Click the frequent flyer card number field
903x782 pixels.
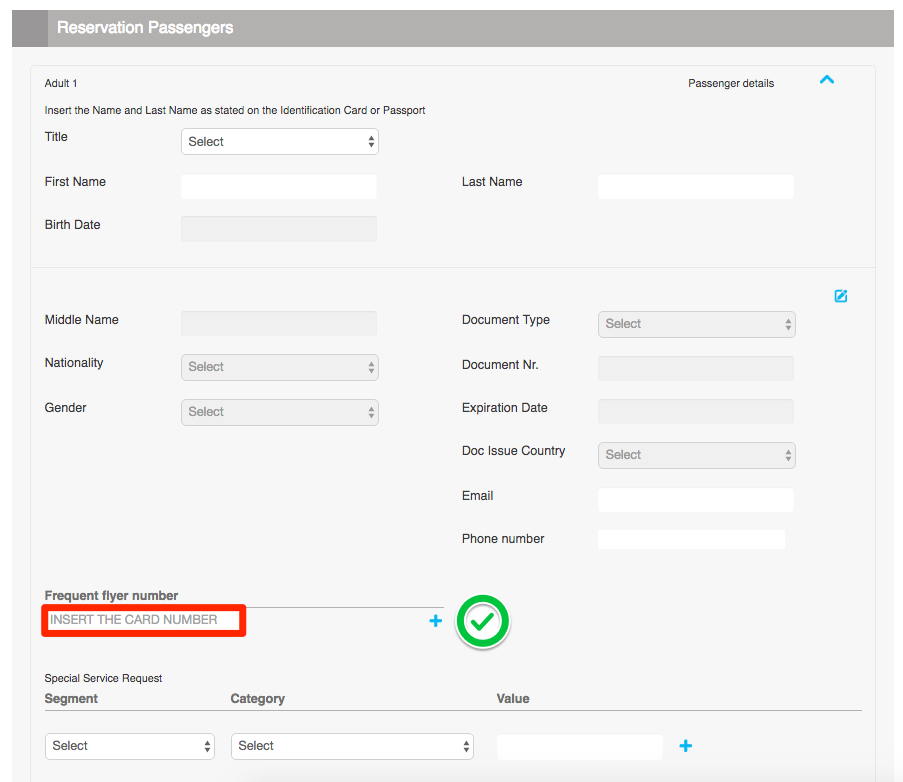144,620
